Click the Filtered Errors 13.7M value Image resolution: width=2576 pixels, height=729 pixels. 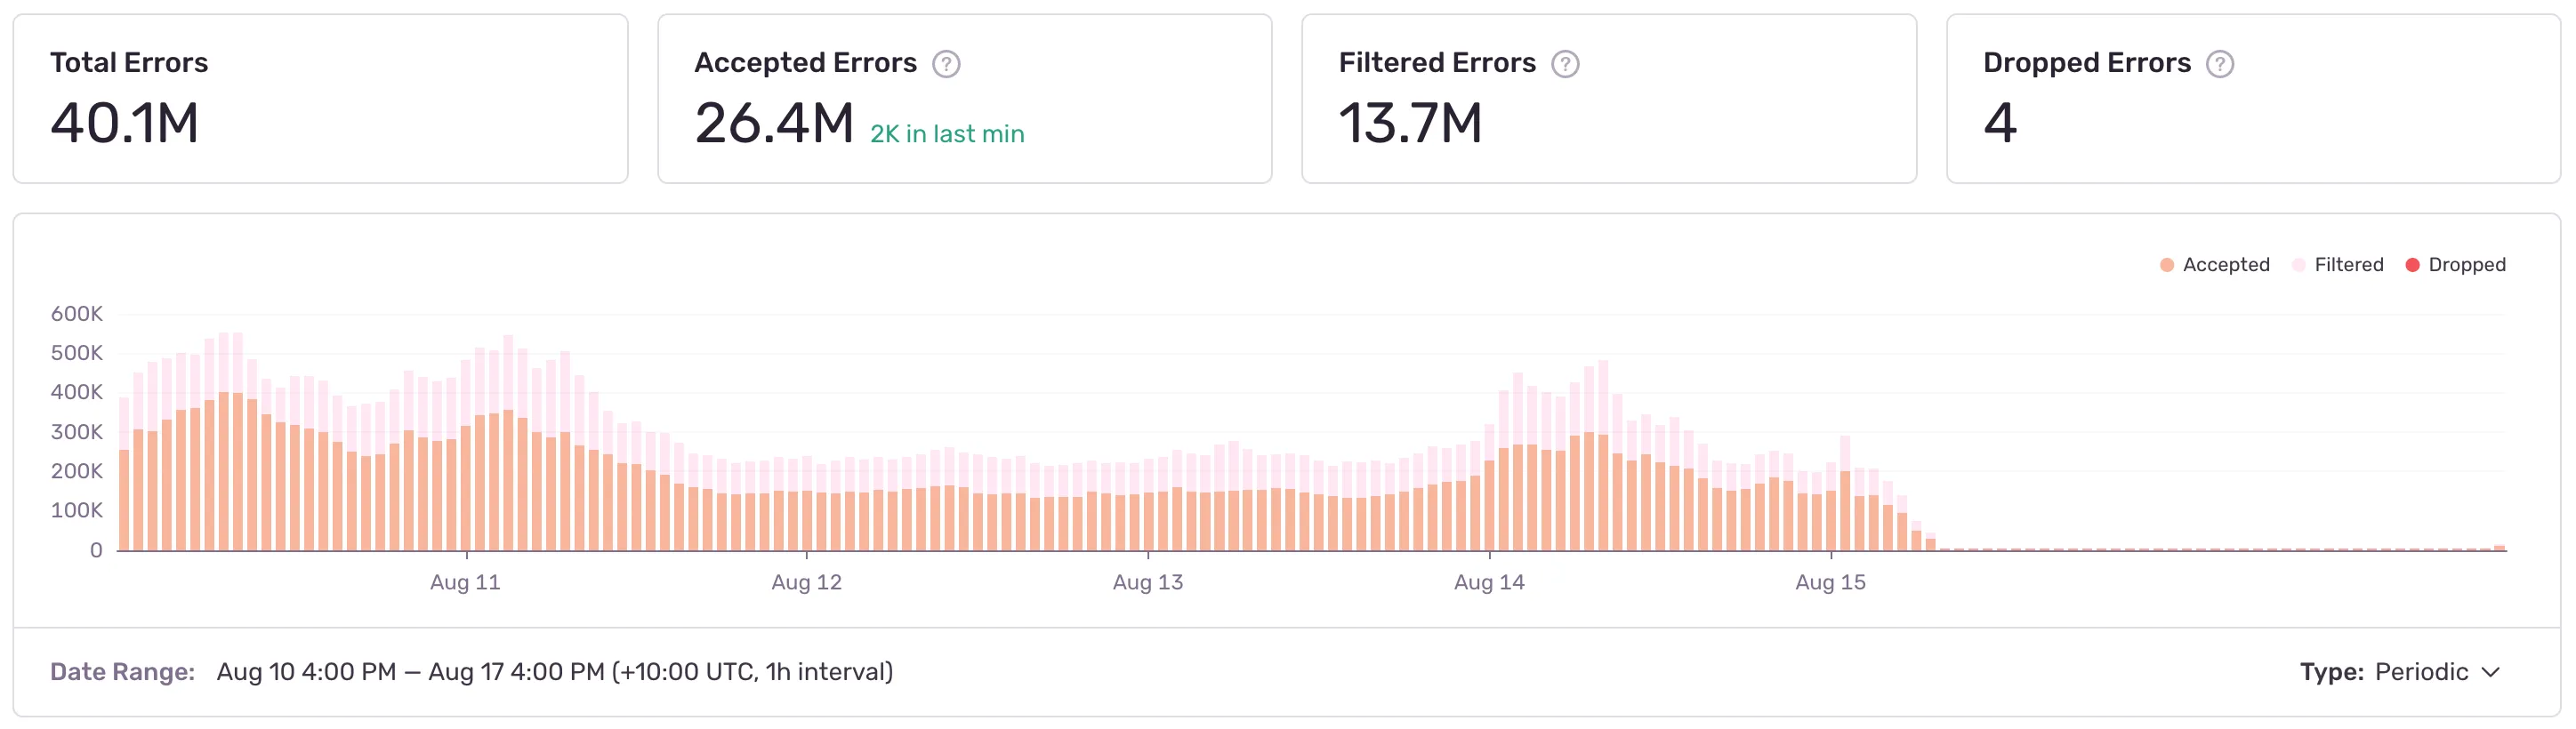pyautogui.click(x=1410, y=123)
